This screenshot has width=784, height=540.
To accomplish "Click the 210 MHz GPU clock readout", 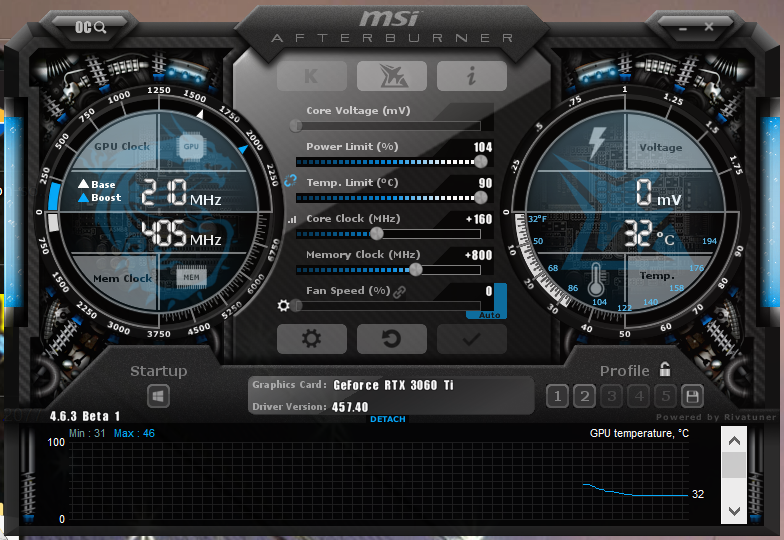I will coord(181,193).
